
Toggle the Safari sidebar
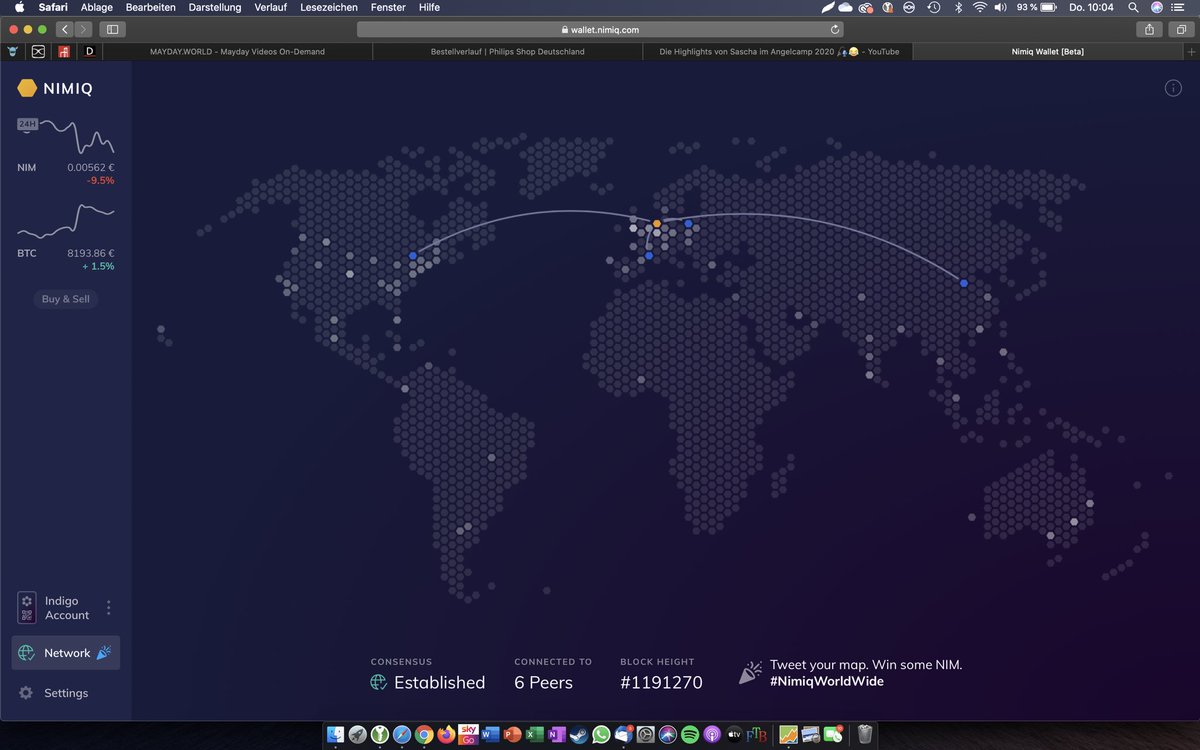[x=111, y=30]
